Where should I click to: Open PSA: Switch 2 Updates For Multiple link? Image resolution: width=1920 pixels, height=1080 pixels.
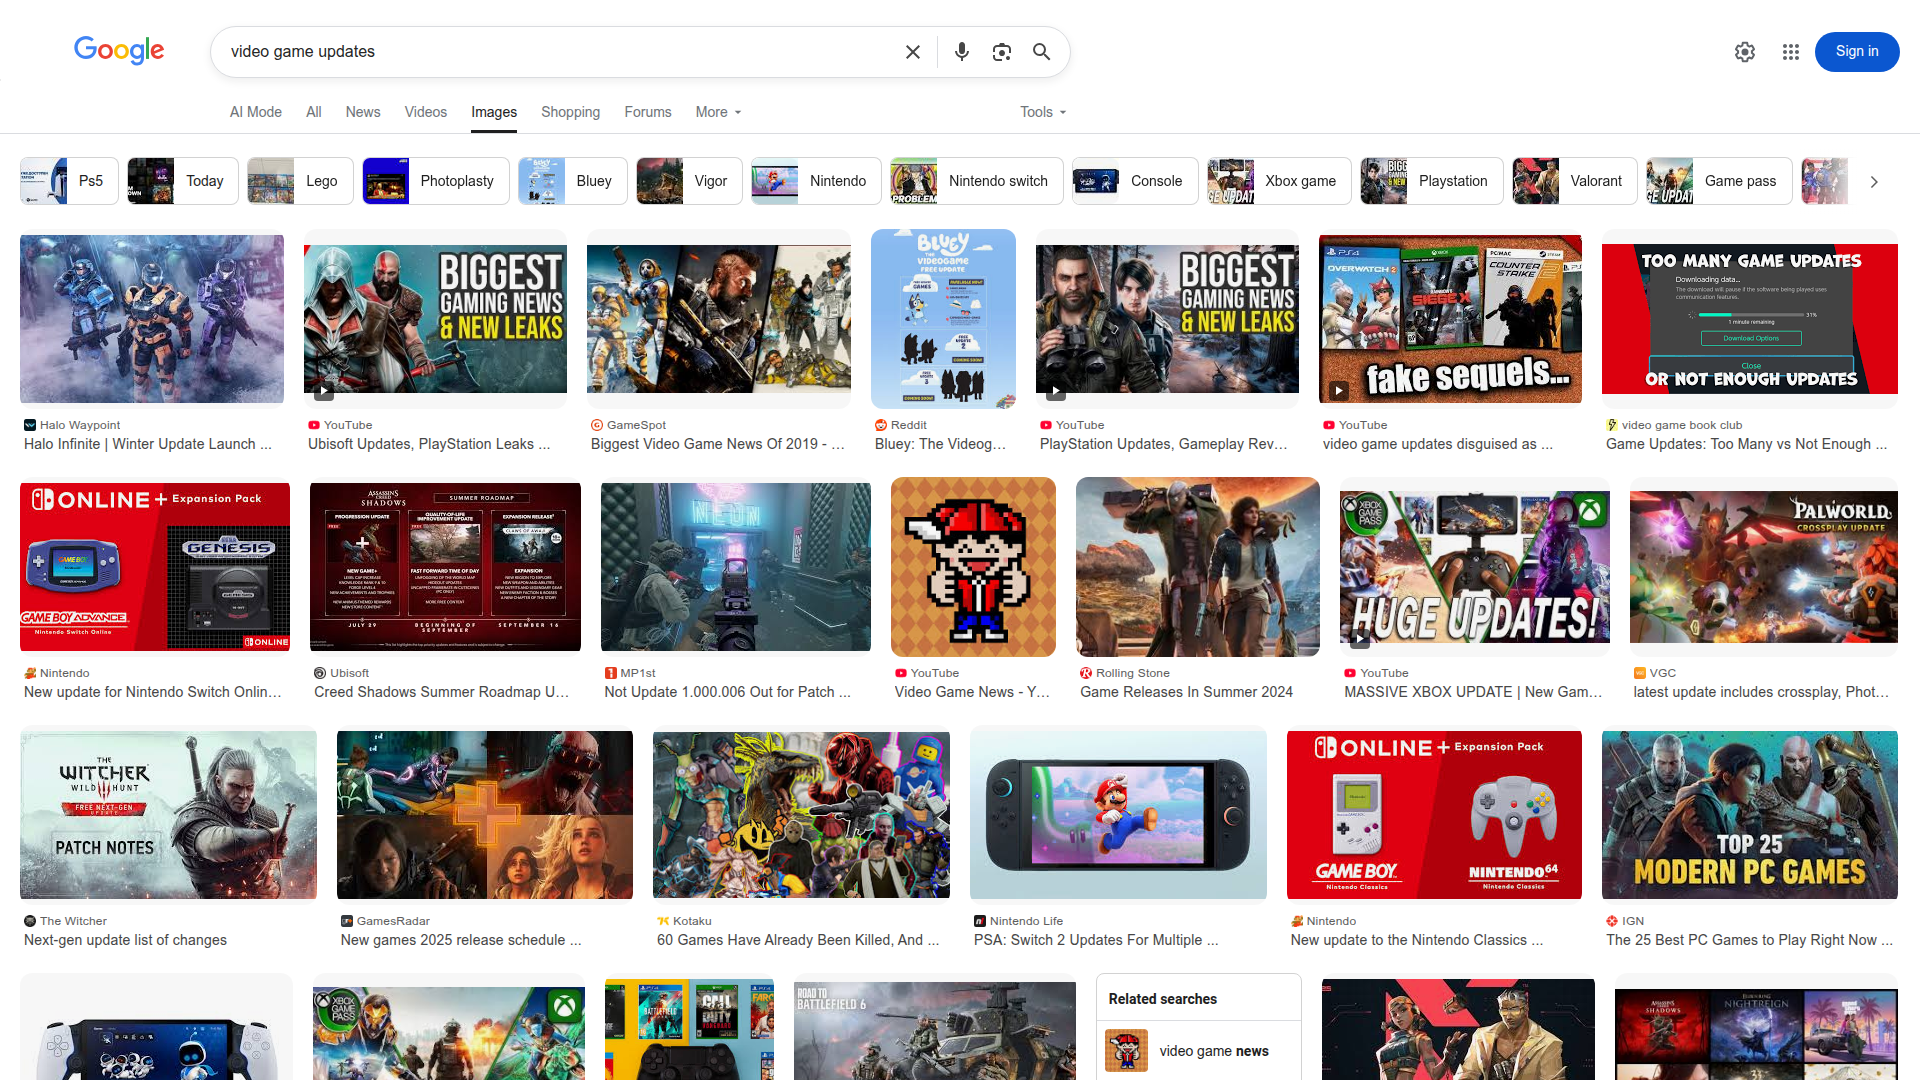pos(1096,940)
